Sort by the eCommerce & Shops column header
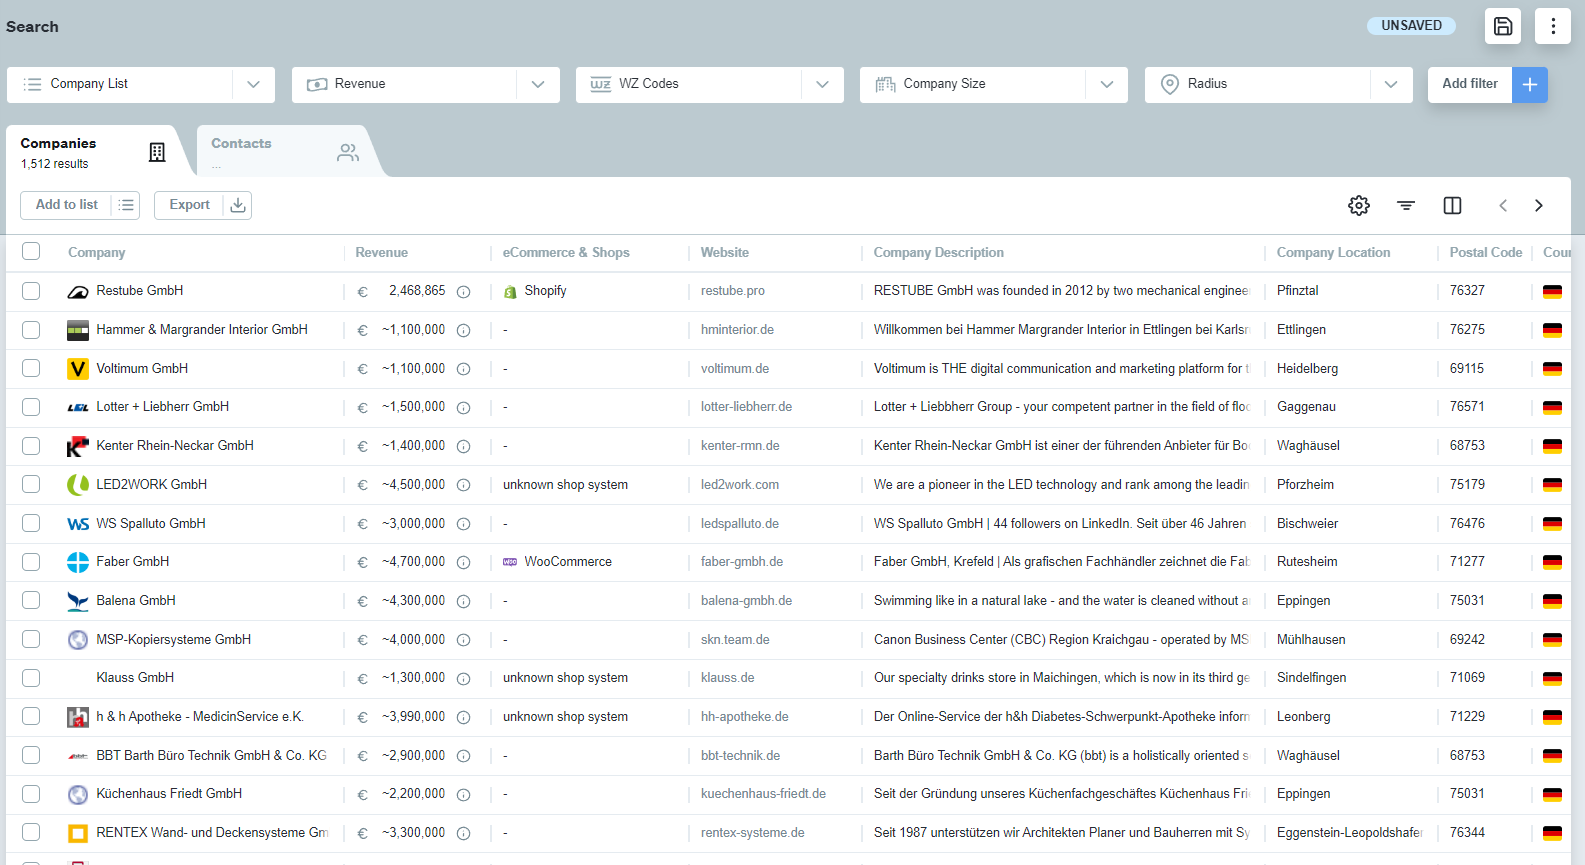This screenshot has width=1585, height=865. 566,253
